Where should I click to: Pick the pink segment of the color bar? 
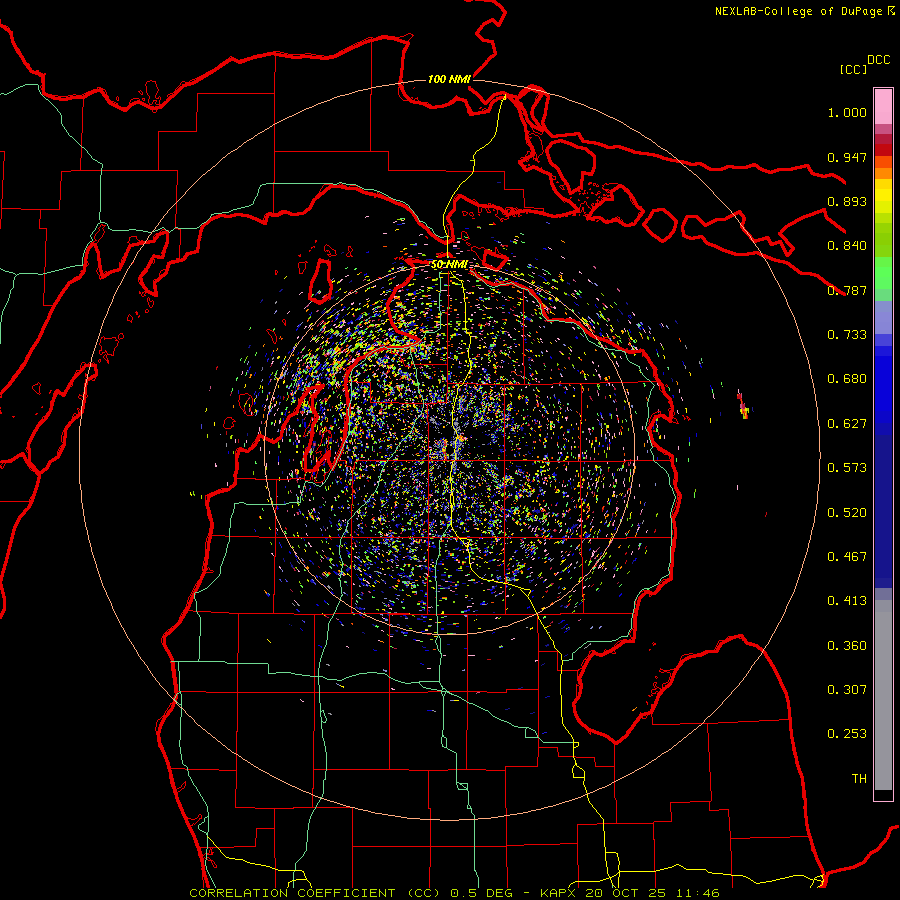click(883, 107)
